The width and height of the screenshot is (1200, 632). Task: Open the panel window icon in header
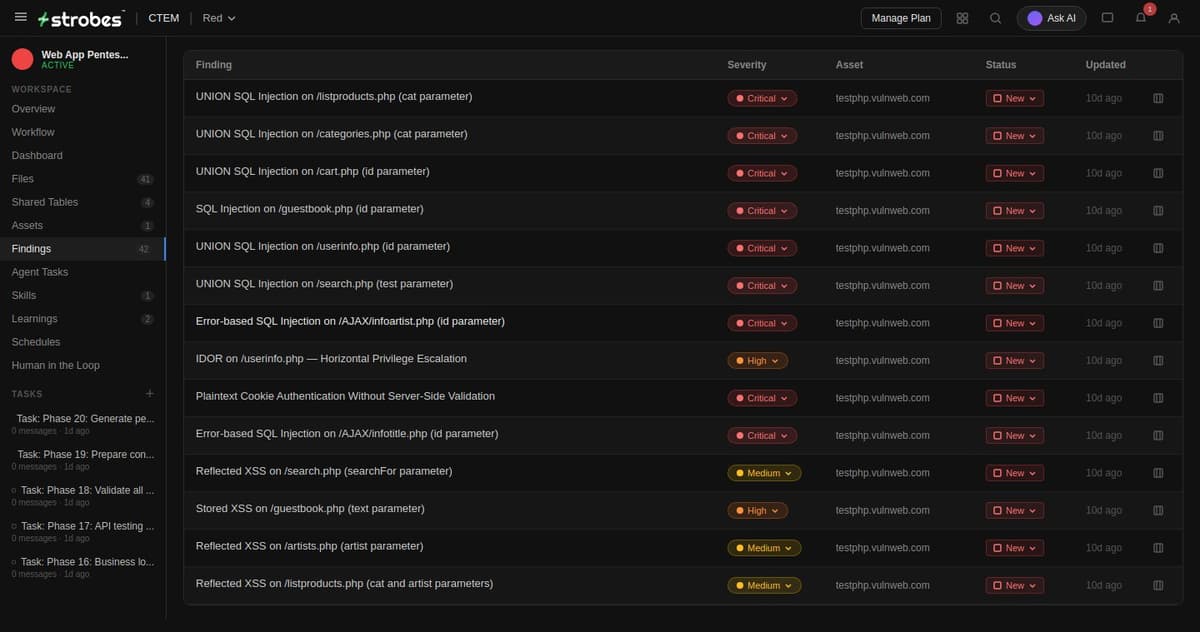pyautogui.click(x=1107, y=18)
